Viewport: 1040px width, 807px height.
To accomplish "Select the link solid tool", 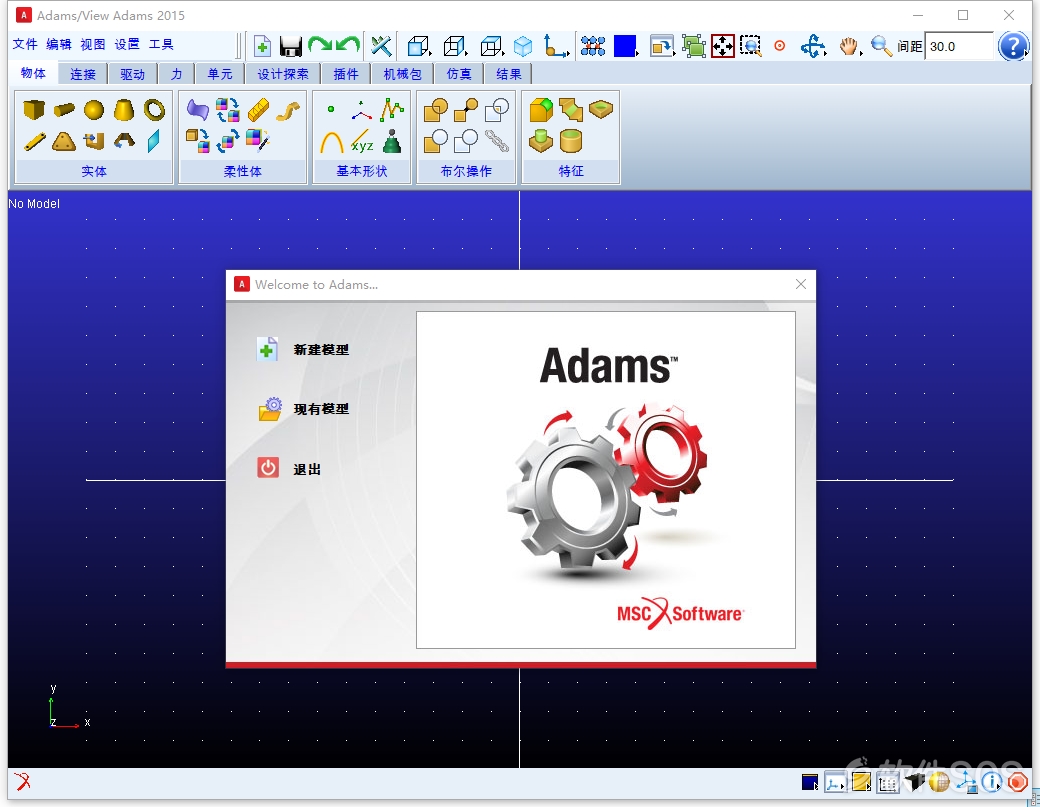I will (34, 141).
